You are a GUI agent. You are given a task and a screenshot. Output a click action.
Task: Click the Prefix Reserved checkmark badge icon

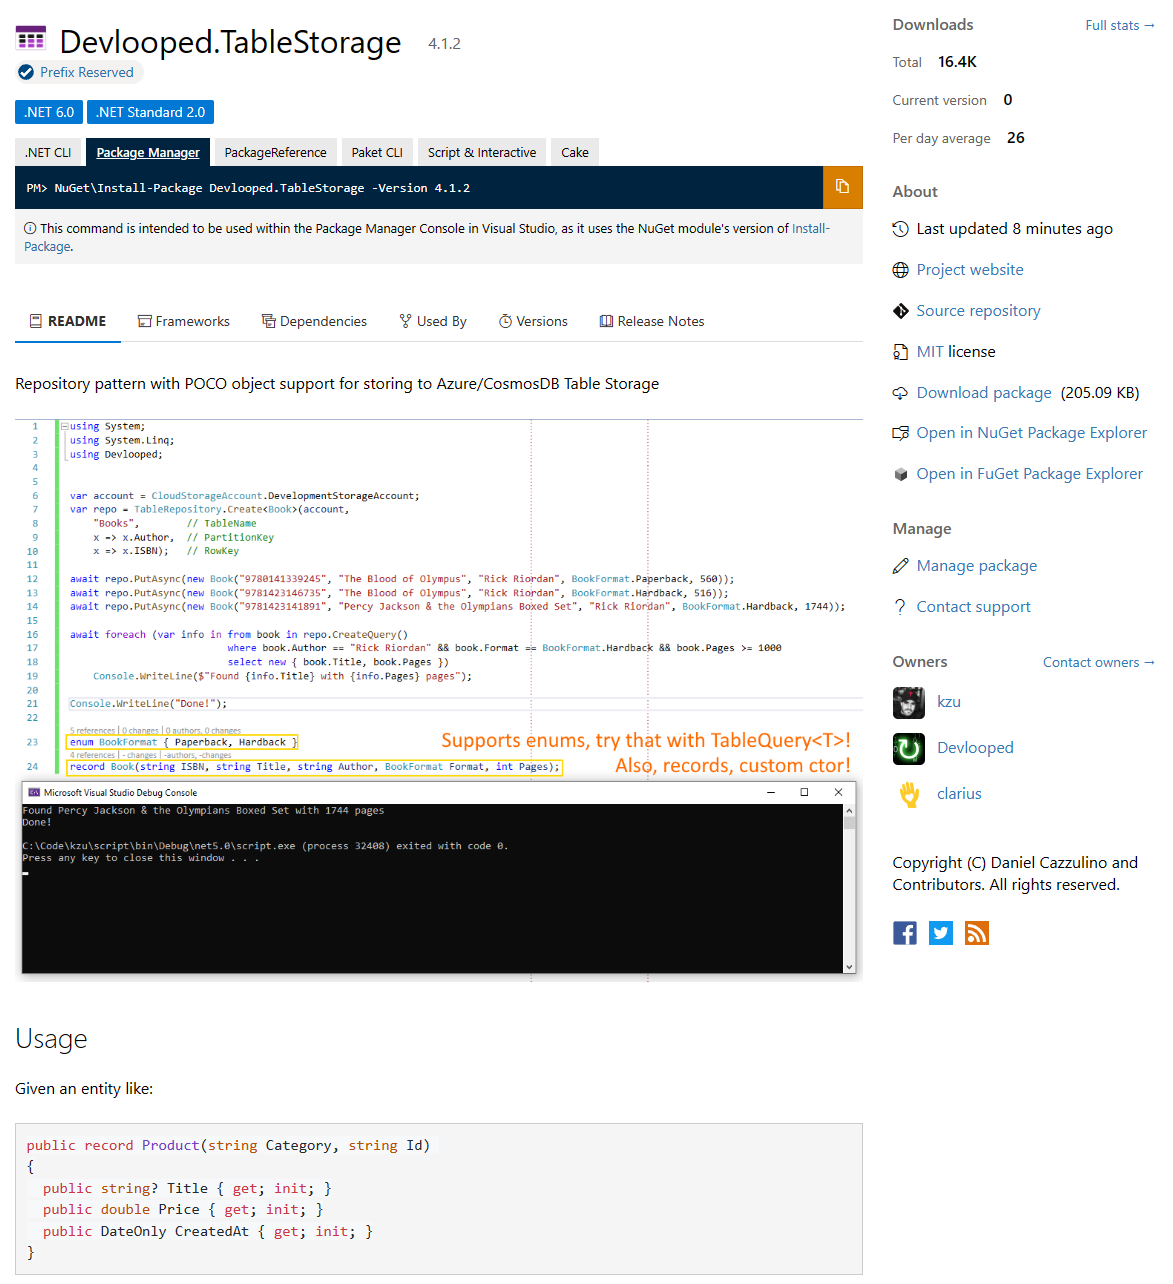click(26, 72)
